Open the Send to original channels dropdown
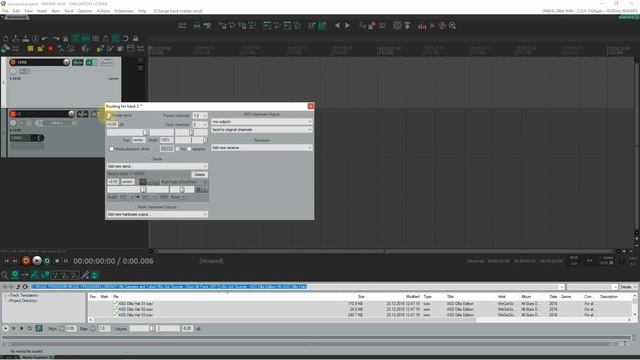Viewport: 640px width, 360px height. [262, 129]
